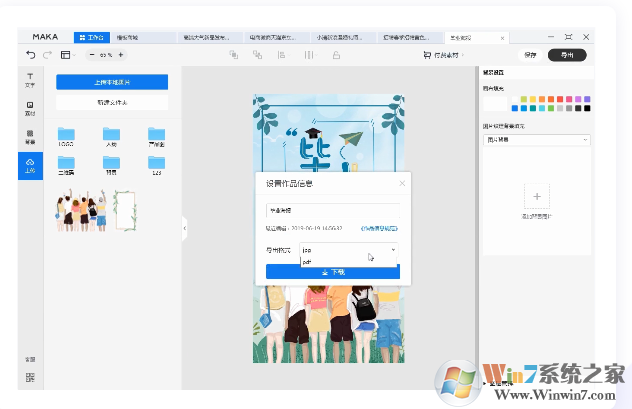Switch to the blue workbench tab

[x=92, y=37]
